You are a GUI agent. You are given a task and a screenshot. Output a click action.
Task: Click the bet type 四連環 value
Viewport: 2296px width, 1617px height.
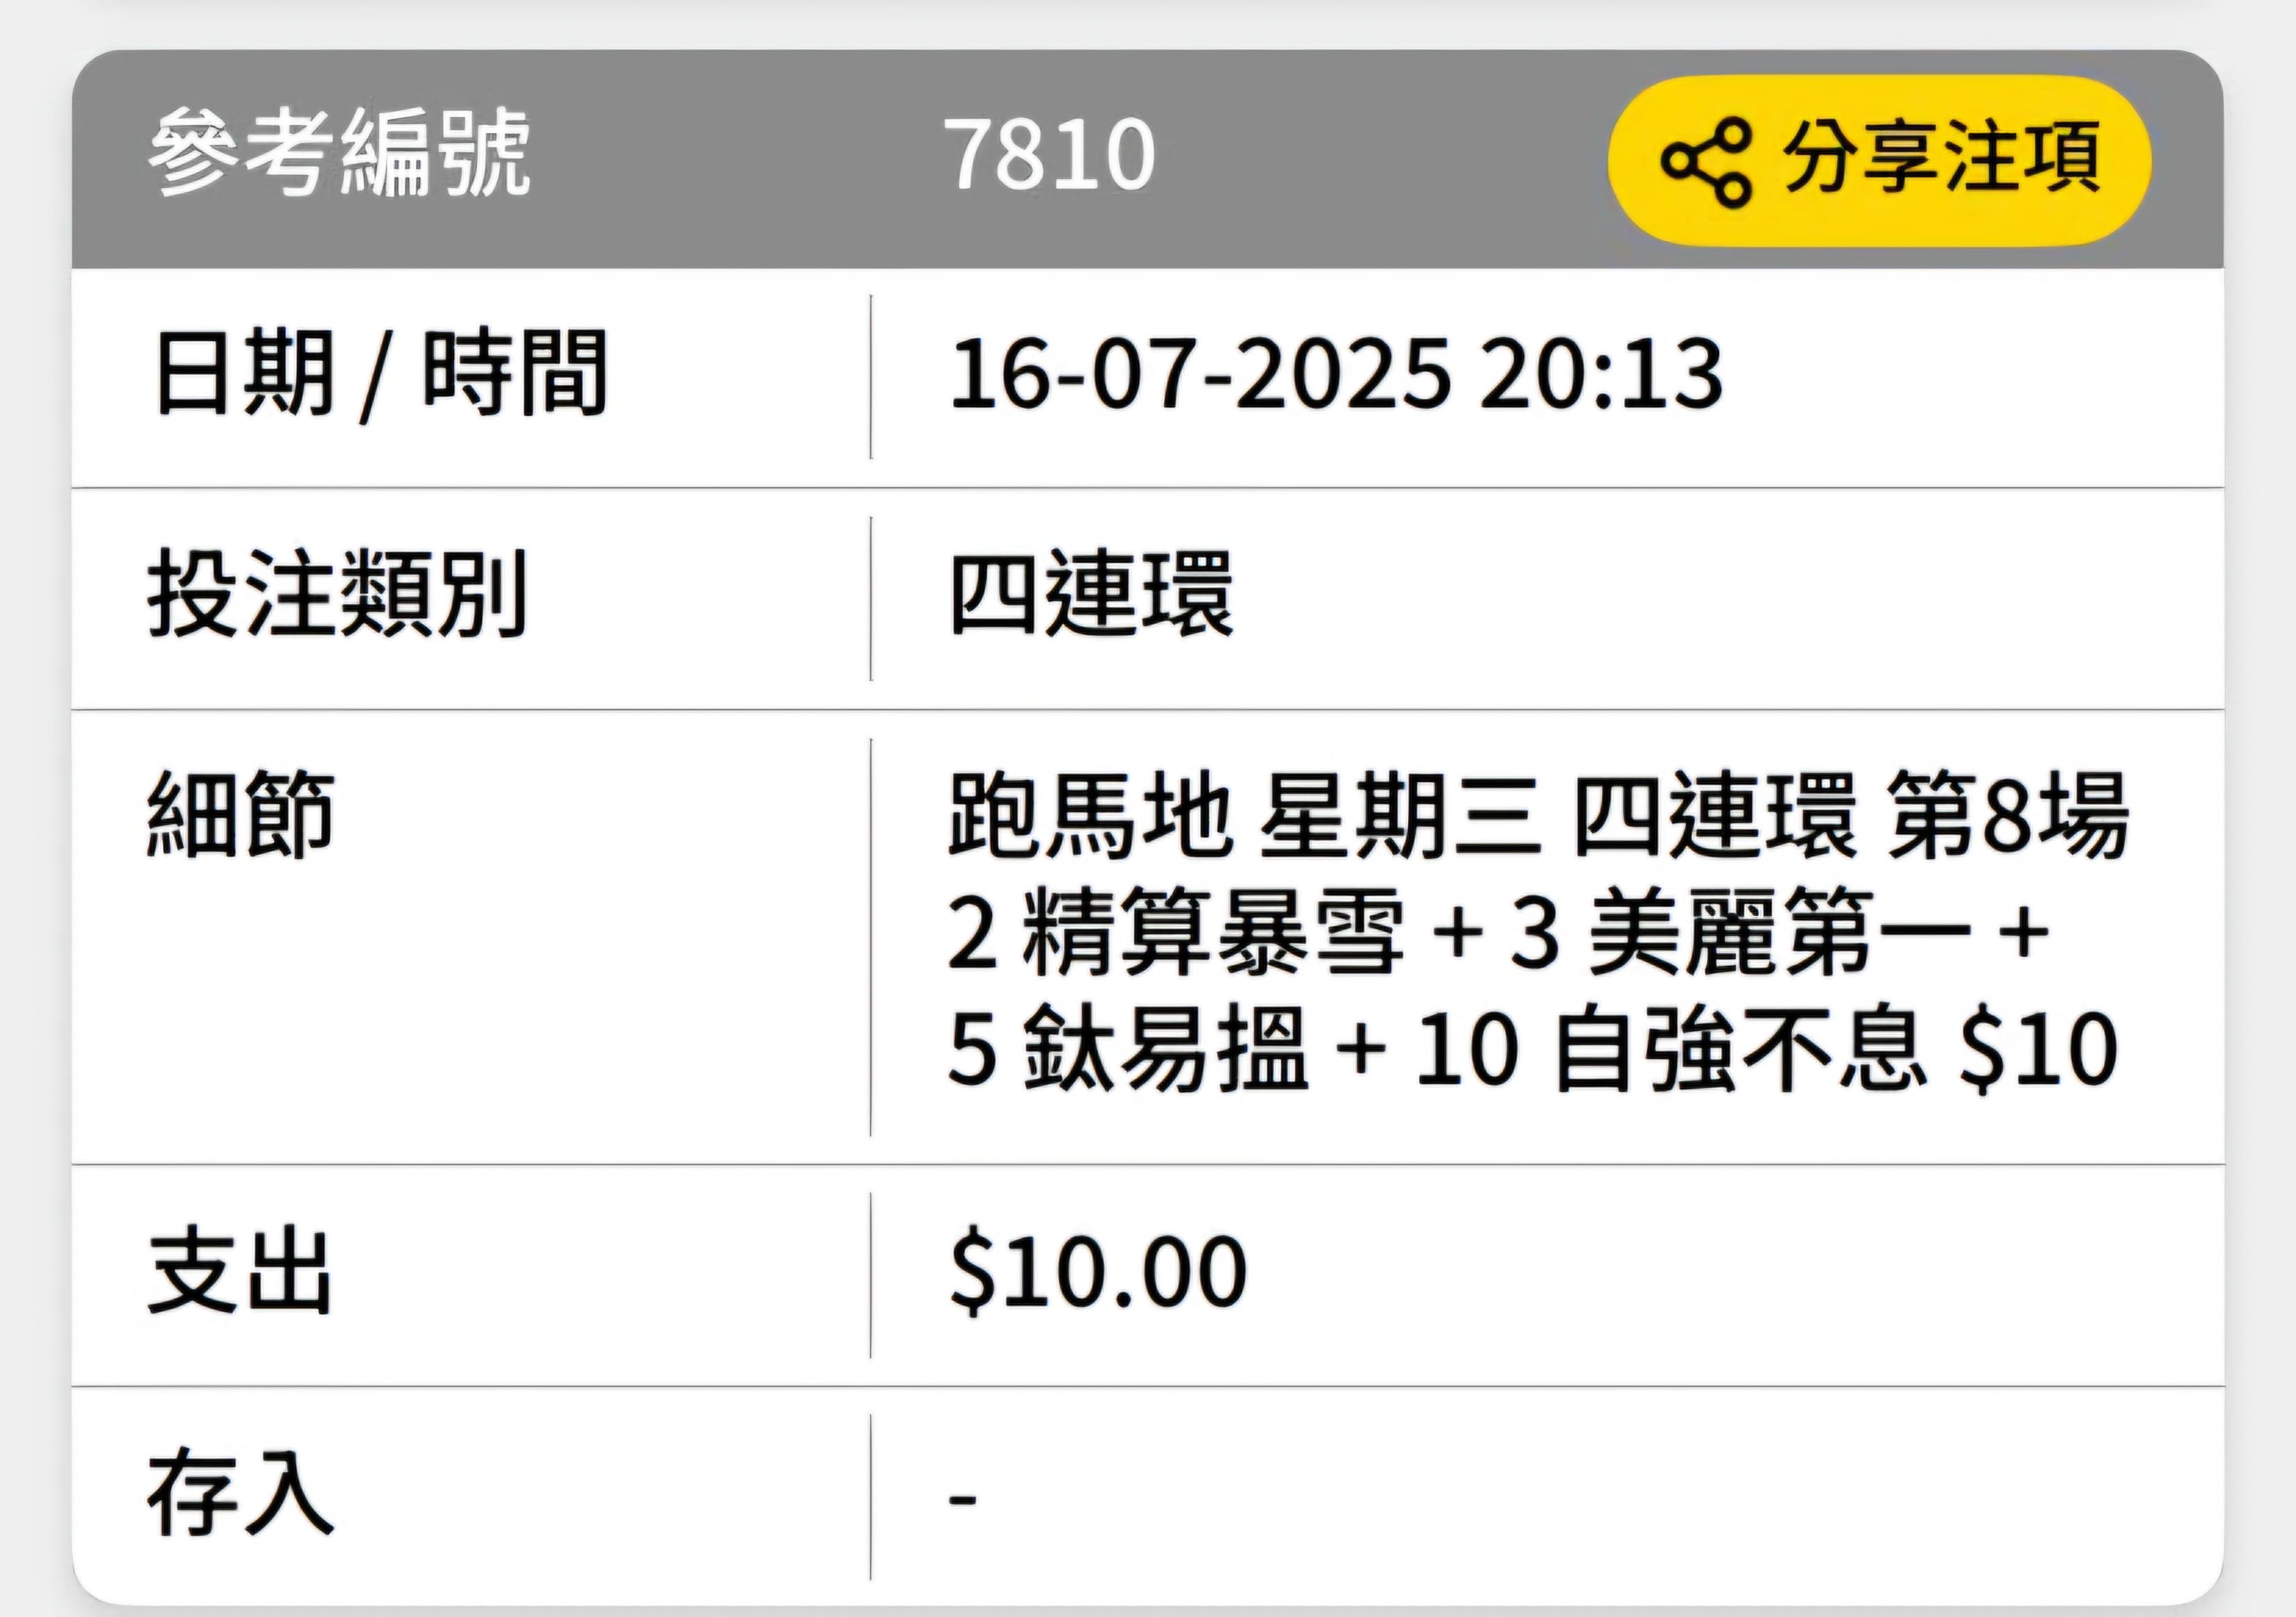point(1091,595)
